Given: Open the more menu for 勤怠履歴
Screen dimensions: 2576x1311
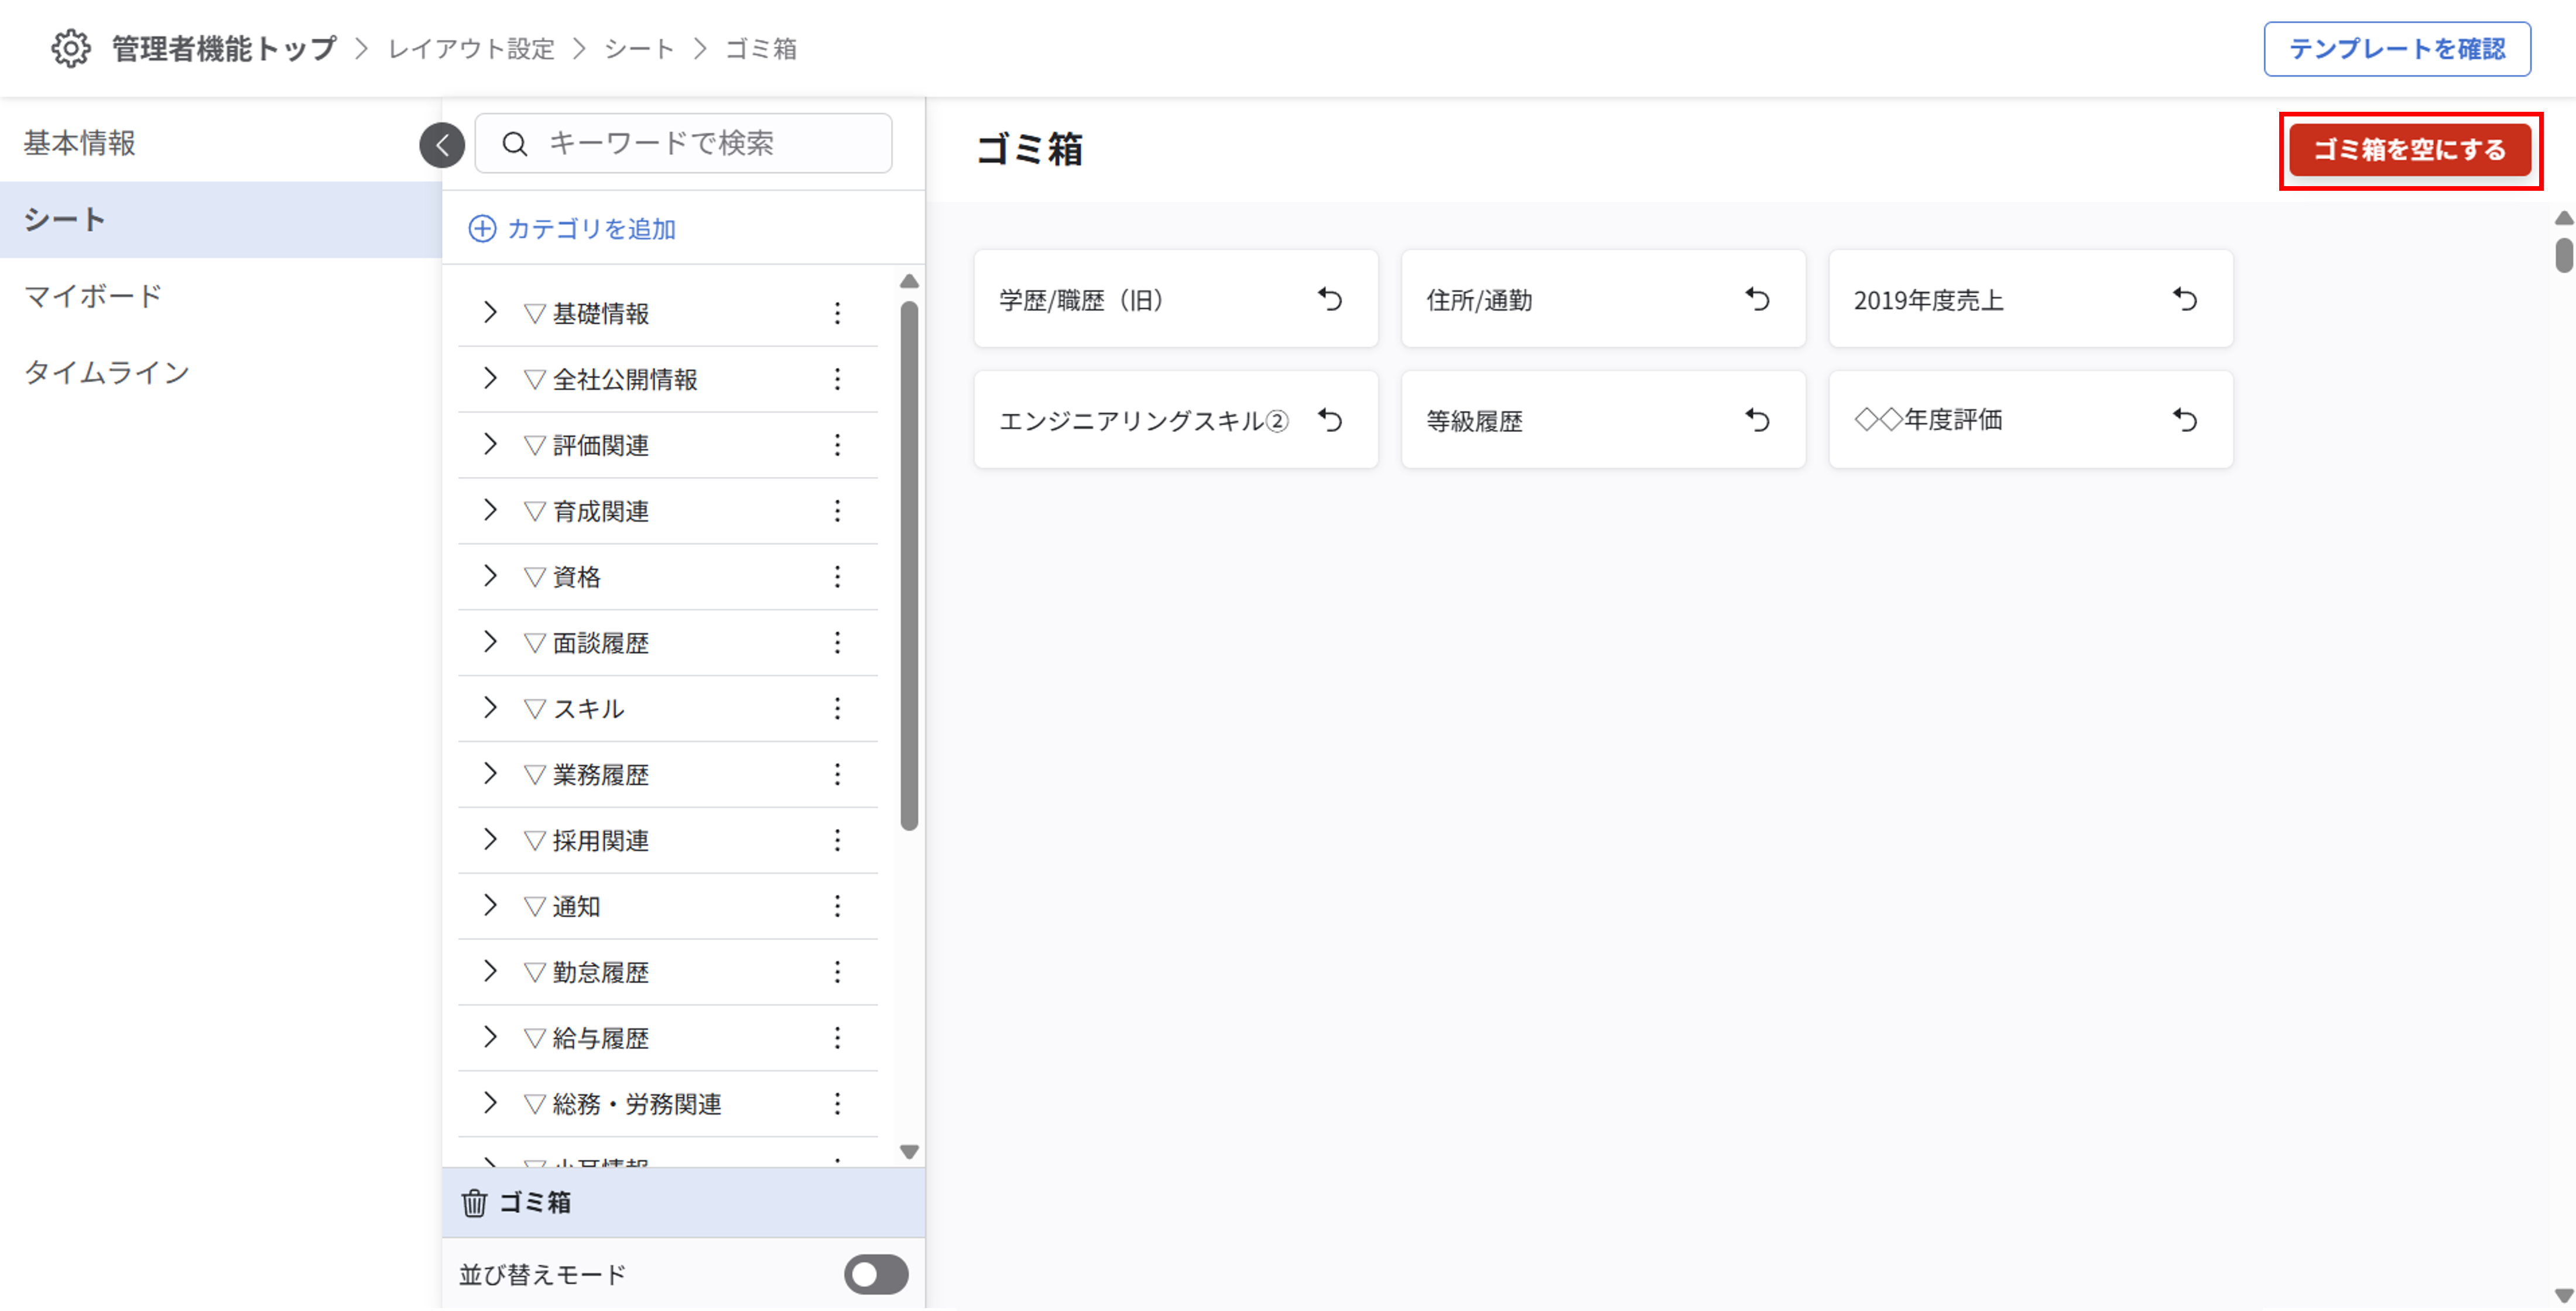Looking at the screenshot, I should [837, 973].
